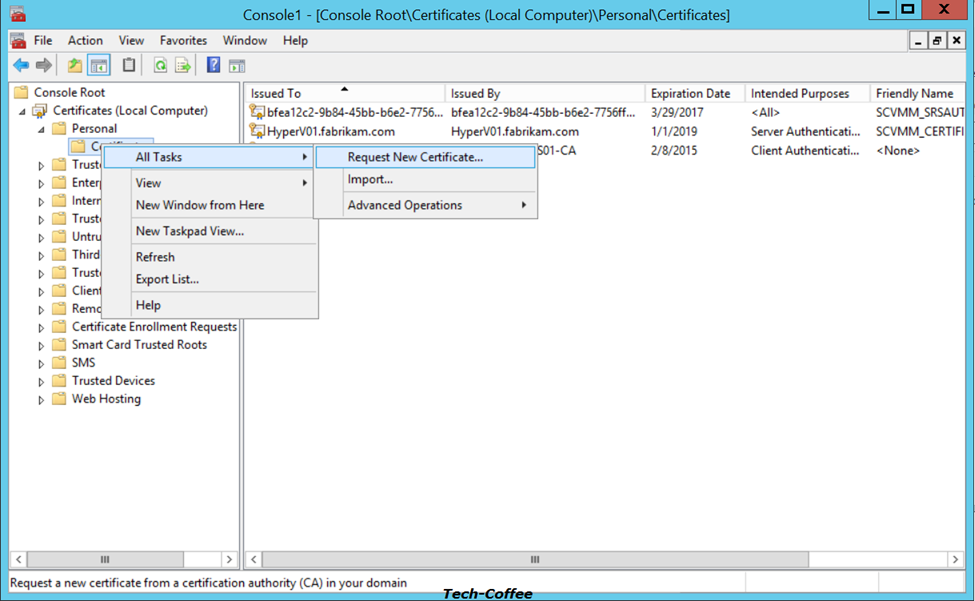Expand the Certificate Enrollment Requests node

(41, 328)
